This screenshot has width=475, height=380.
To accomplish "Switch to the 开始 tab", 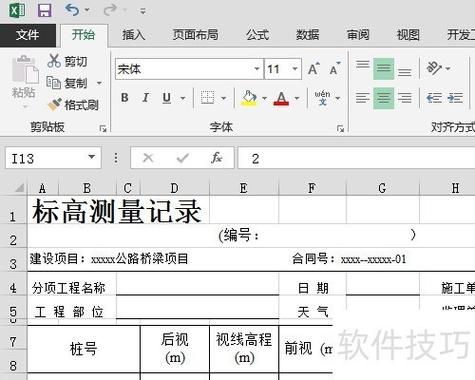I will pyautogui.click(x=84, y=35).
